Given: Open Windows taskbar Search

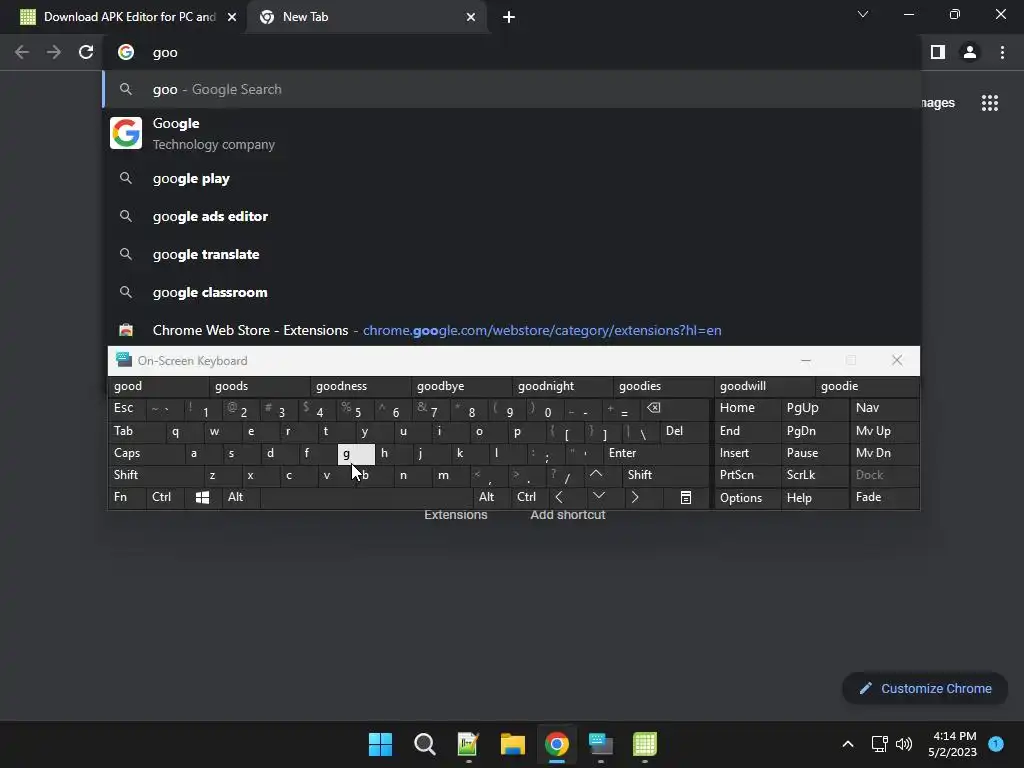Looking at the screenshot, I should (x=424, y=744).
